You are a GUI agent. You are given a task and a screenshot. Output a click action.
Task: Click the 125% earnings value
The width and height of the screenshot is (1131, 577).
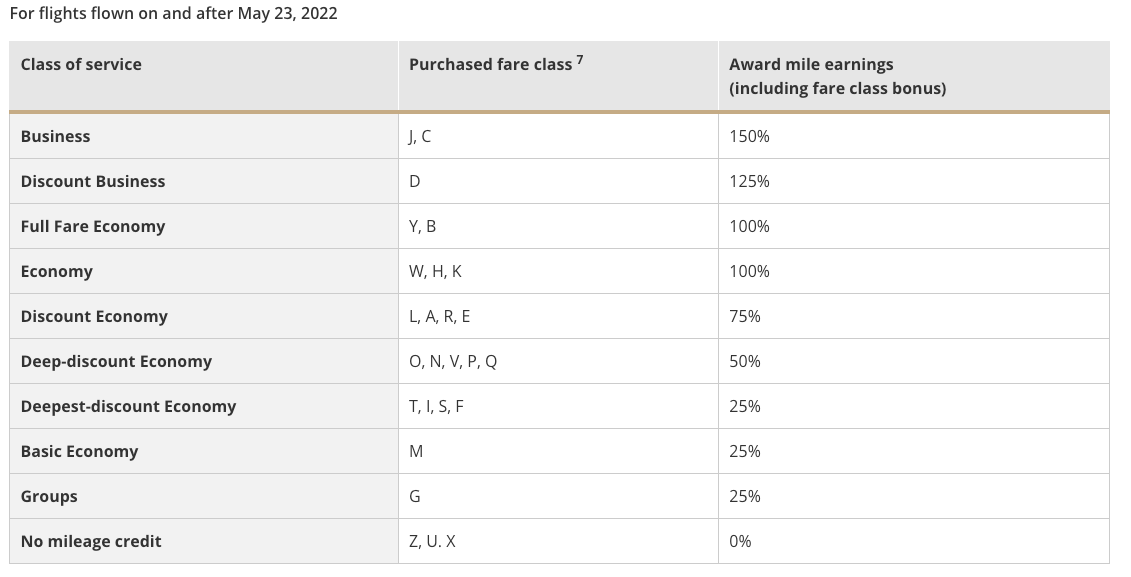(x=749, y=181)
